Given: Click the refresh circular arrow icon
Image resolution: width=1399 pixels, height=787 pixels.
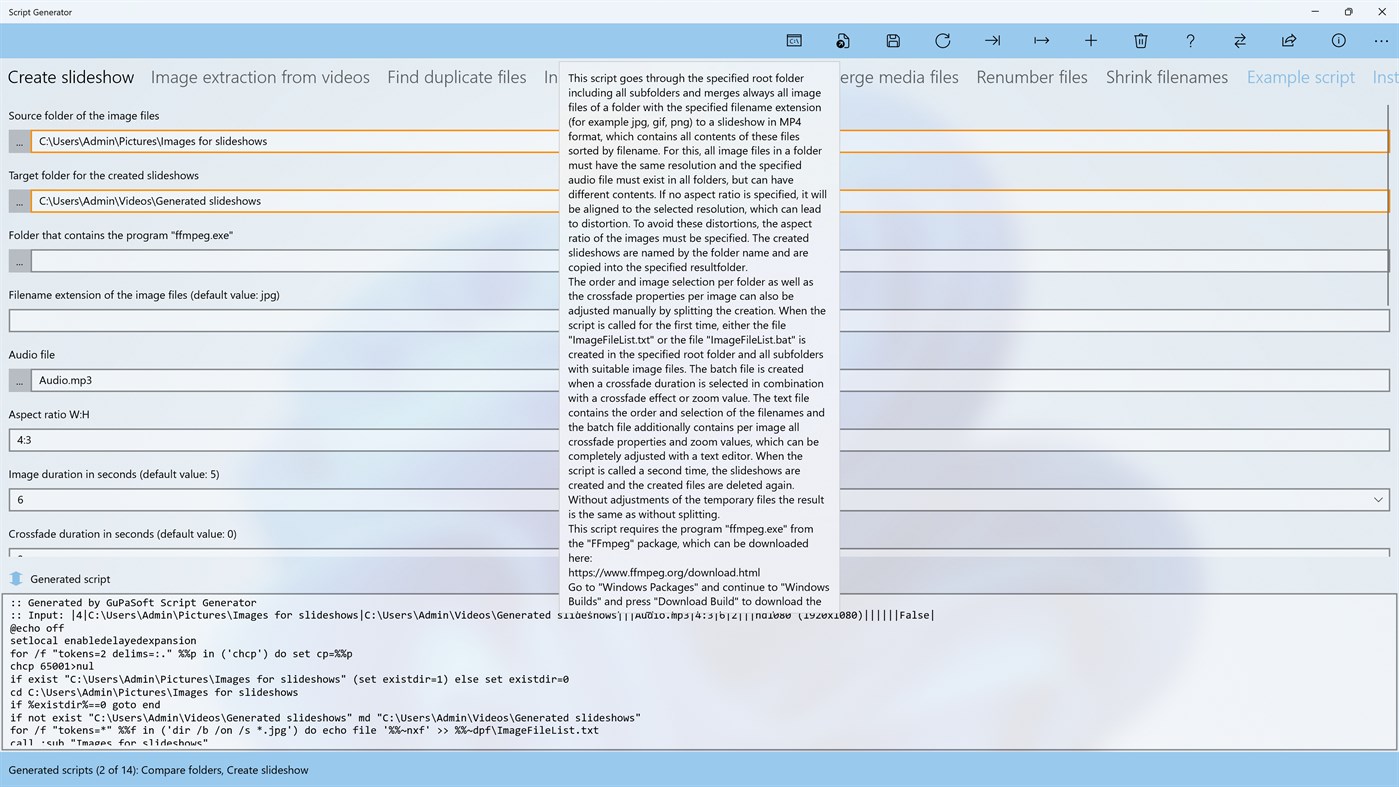Looking at the screenshot, I should click(x=942, y=41).
